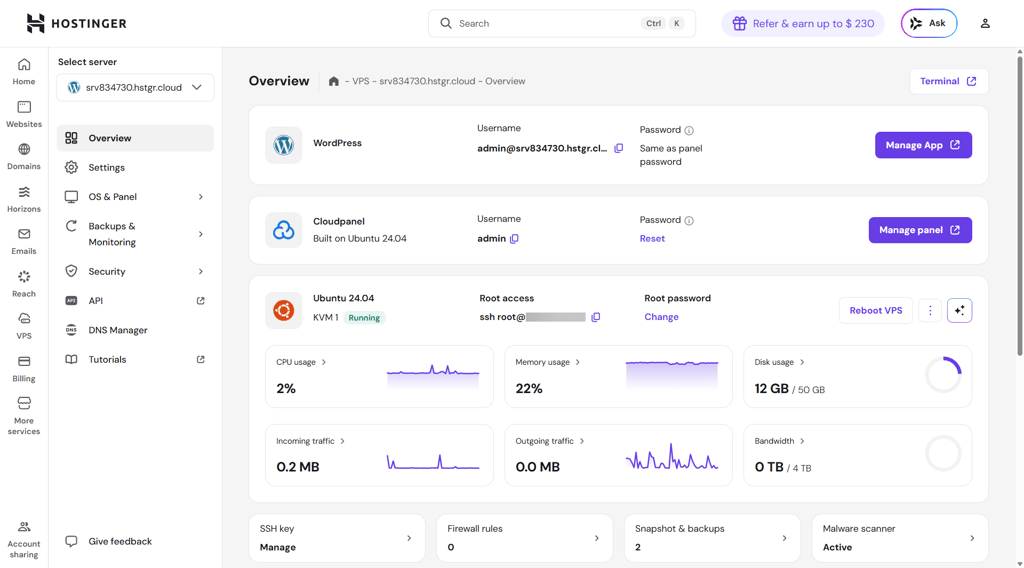Image resolution: width=1024 pixels, height=568 pixels.
Task: Open Outgoing traffic details
Action: pos(550,441)
